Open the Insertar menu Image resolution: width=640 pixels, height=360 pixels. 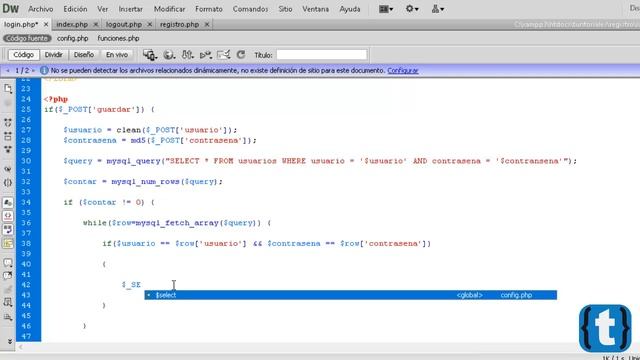tap(131, 9)
